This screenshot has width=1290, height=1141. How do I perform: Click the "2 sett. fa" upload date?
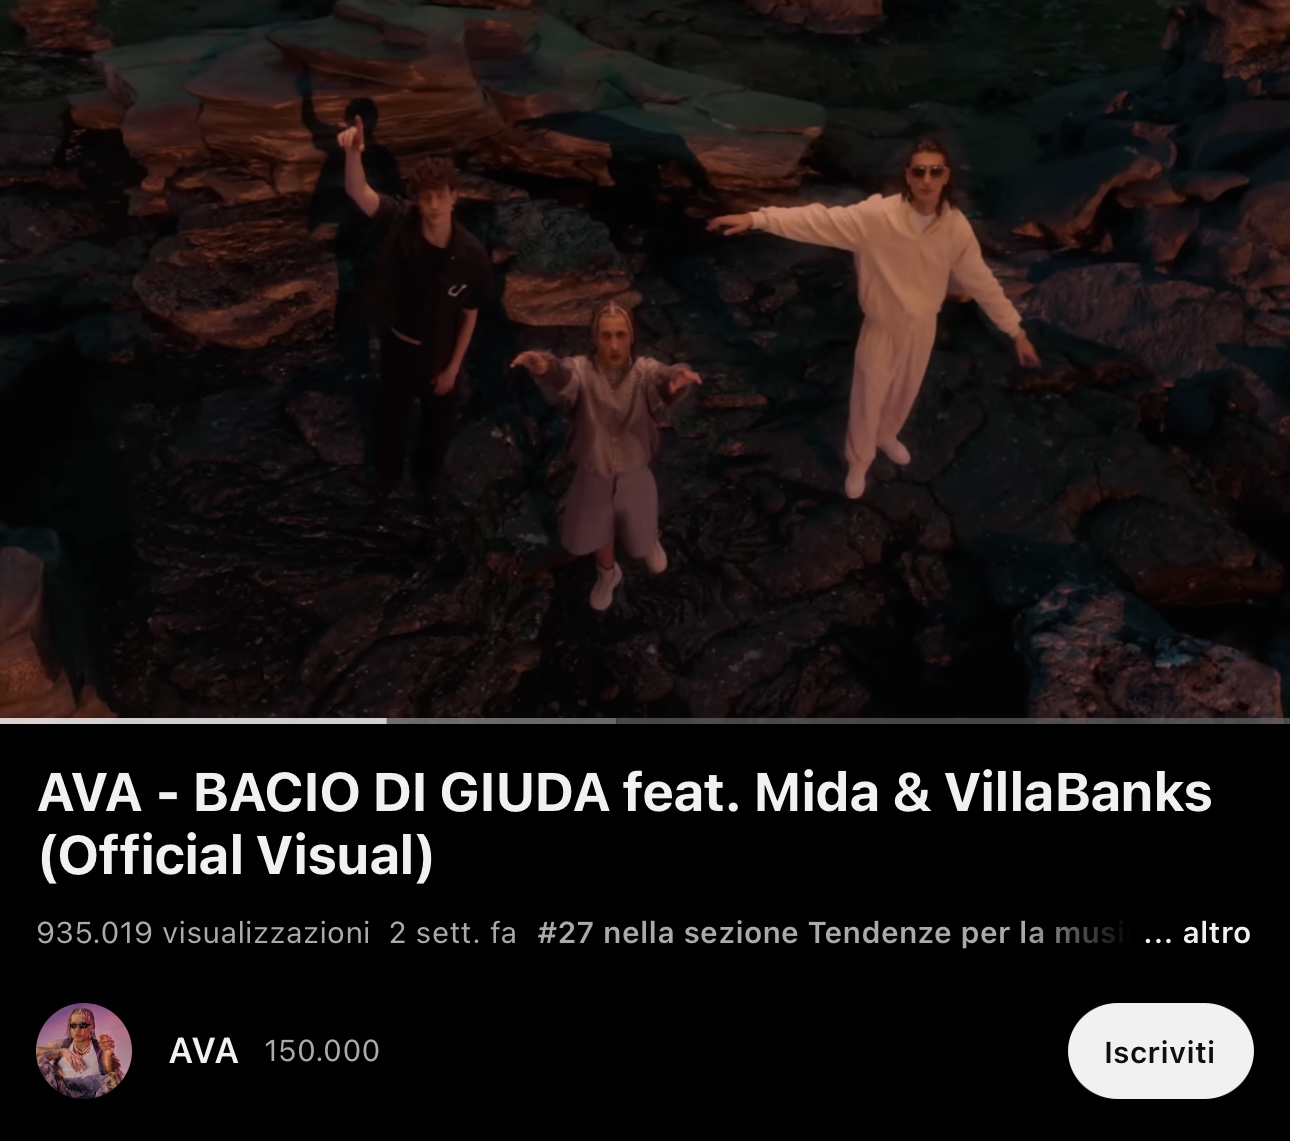point(453,933)
